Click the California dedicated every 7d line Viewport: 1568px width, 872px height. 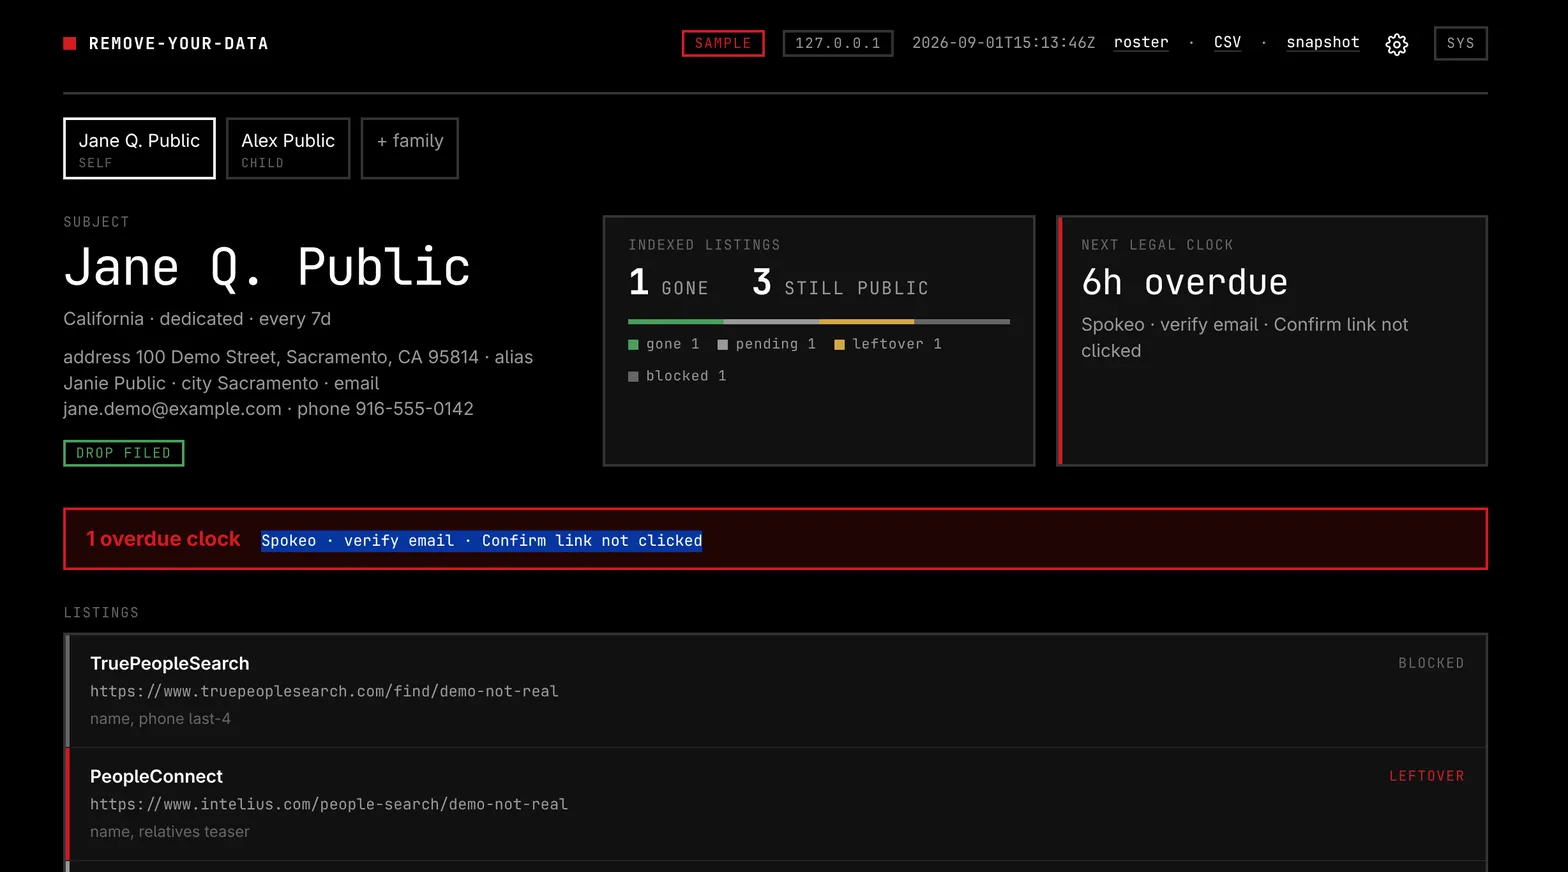tap(197, 319)
